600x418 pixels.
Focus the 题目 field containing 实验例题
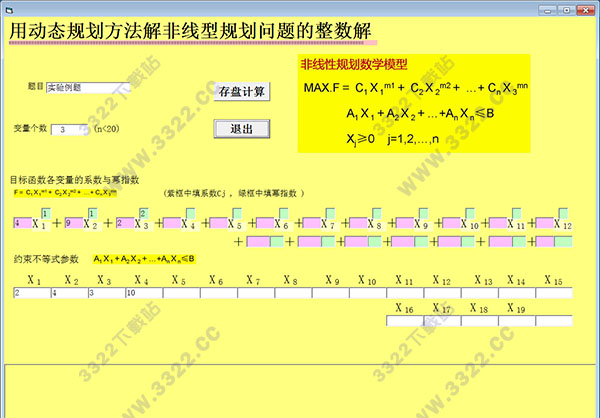(88, 88)
